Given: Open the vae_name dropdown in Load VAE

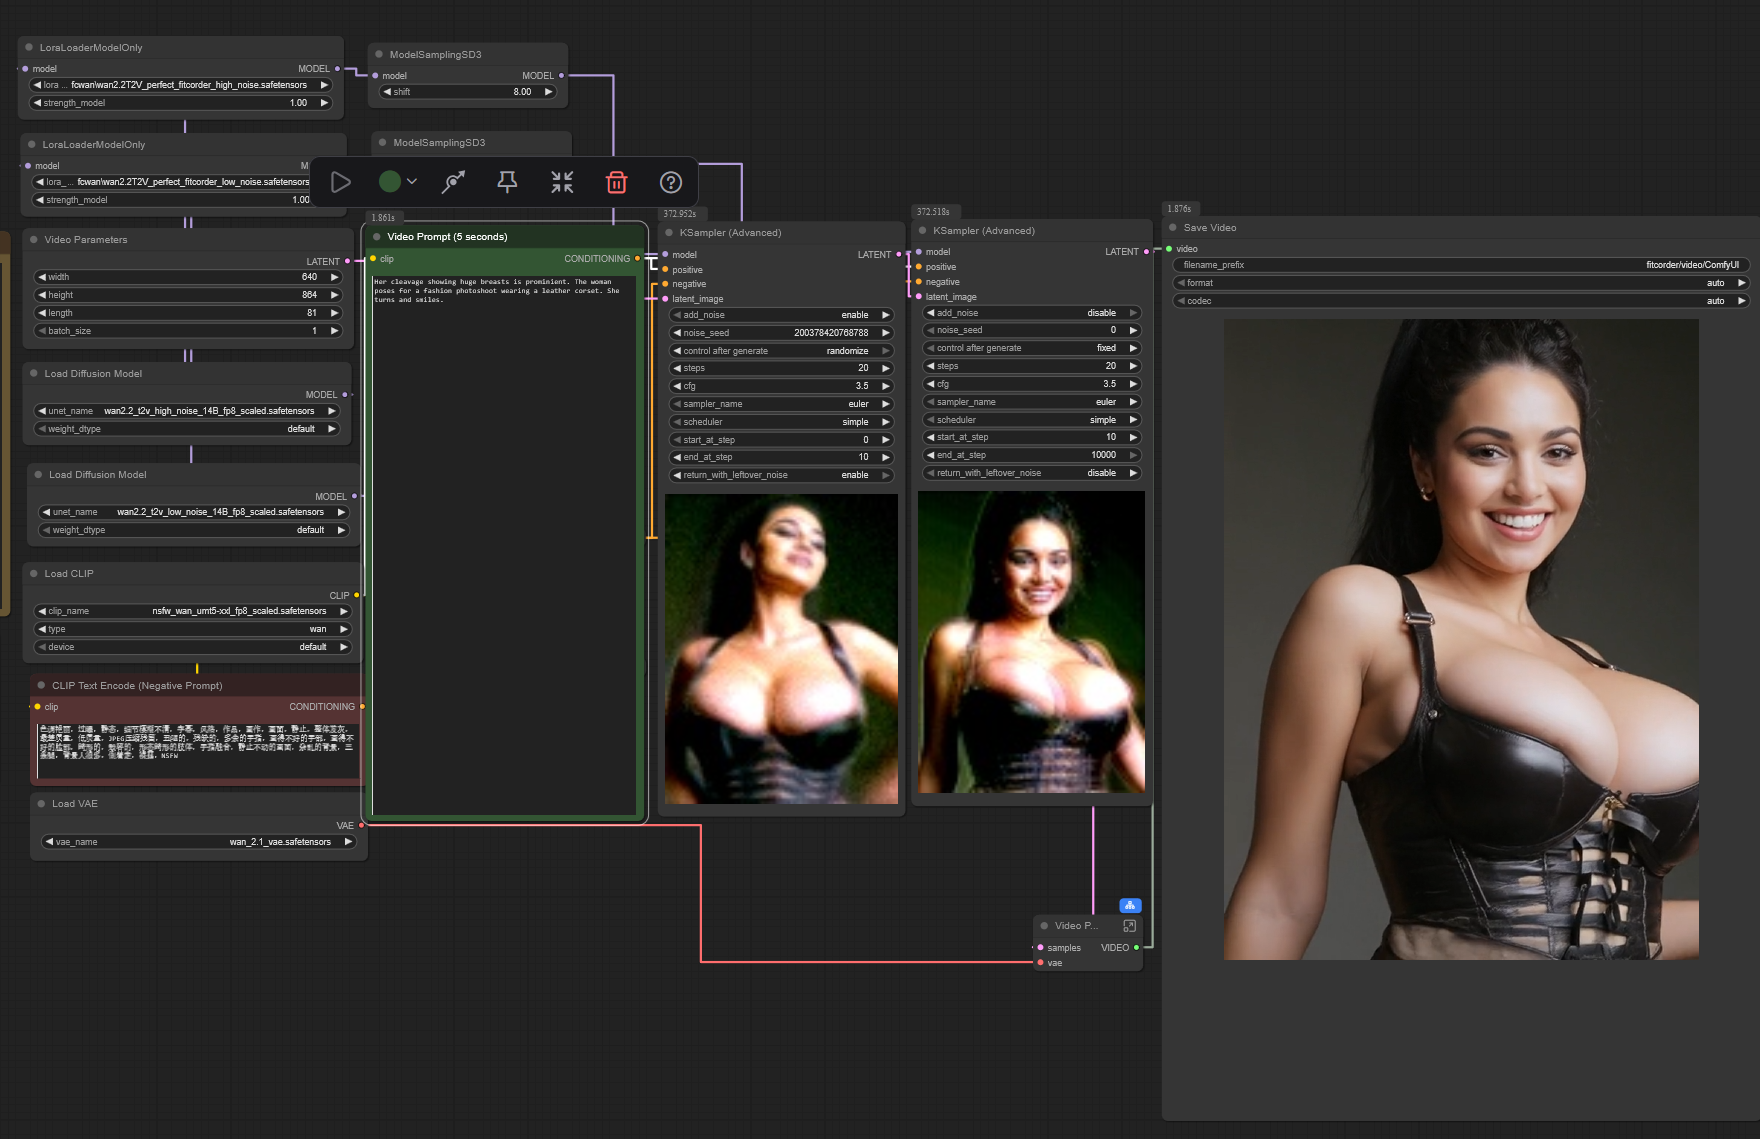Looking at the screenshot, I should pos(199,842).
